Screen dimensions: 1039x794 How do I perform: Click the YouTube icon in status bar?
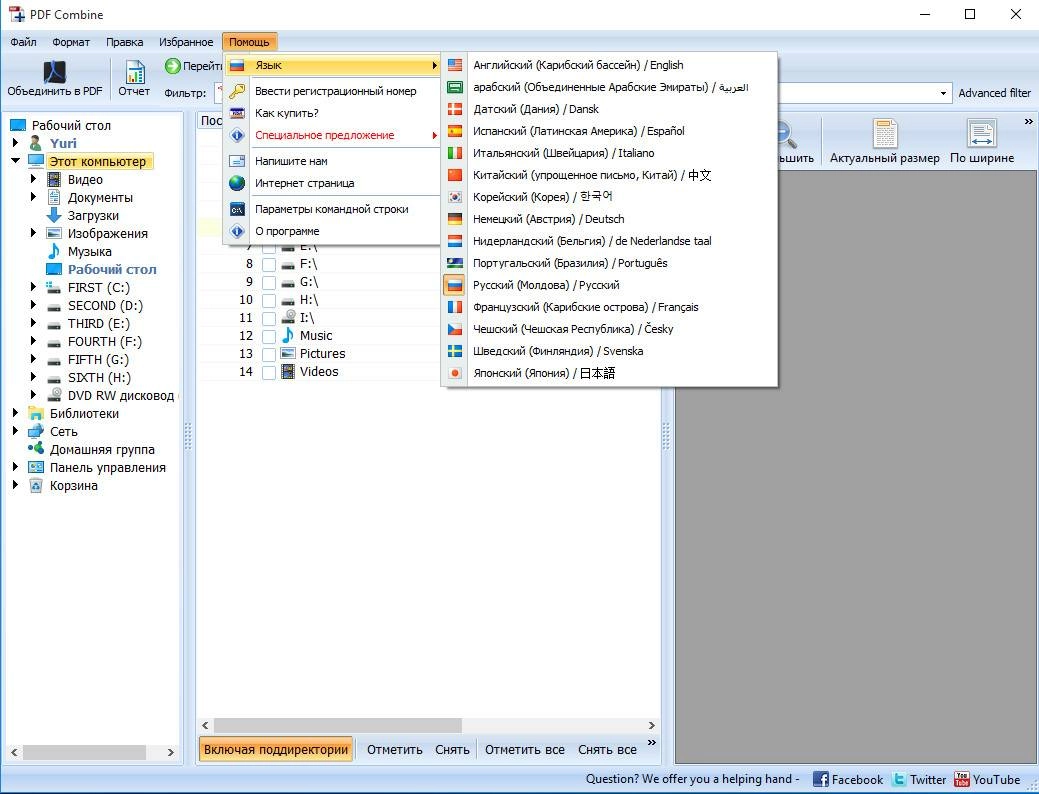[x=961, y=779]
